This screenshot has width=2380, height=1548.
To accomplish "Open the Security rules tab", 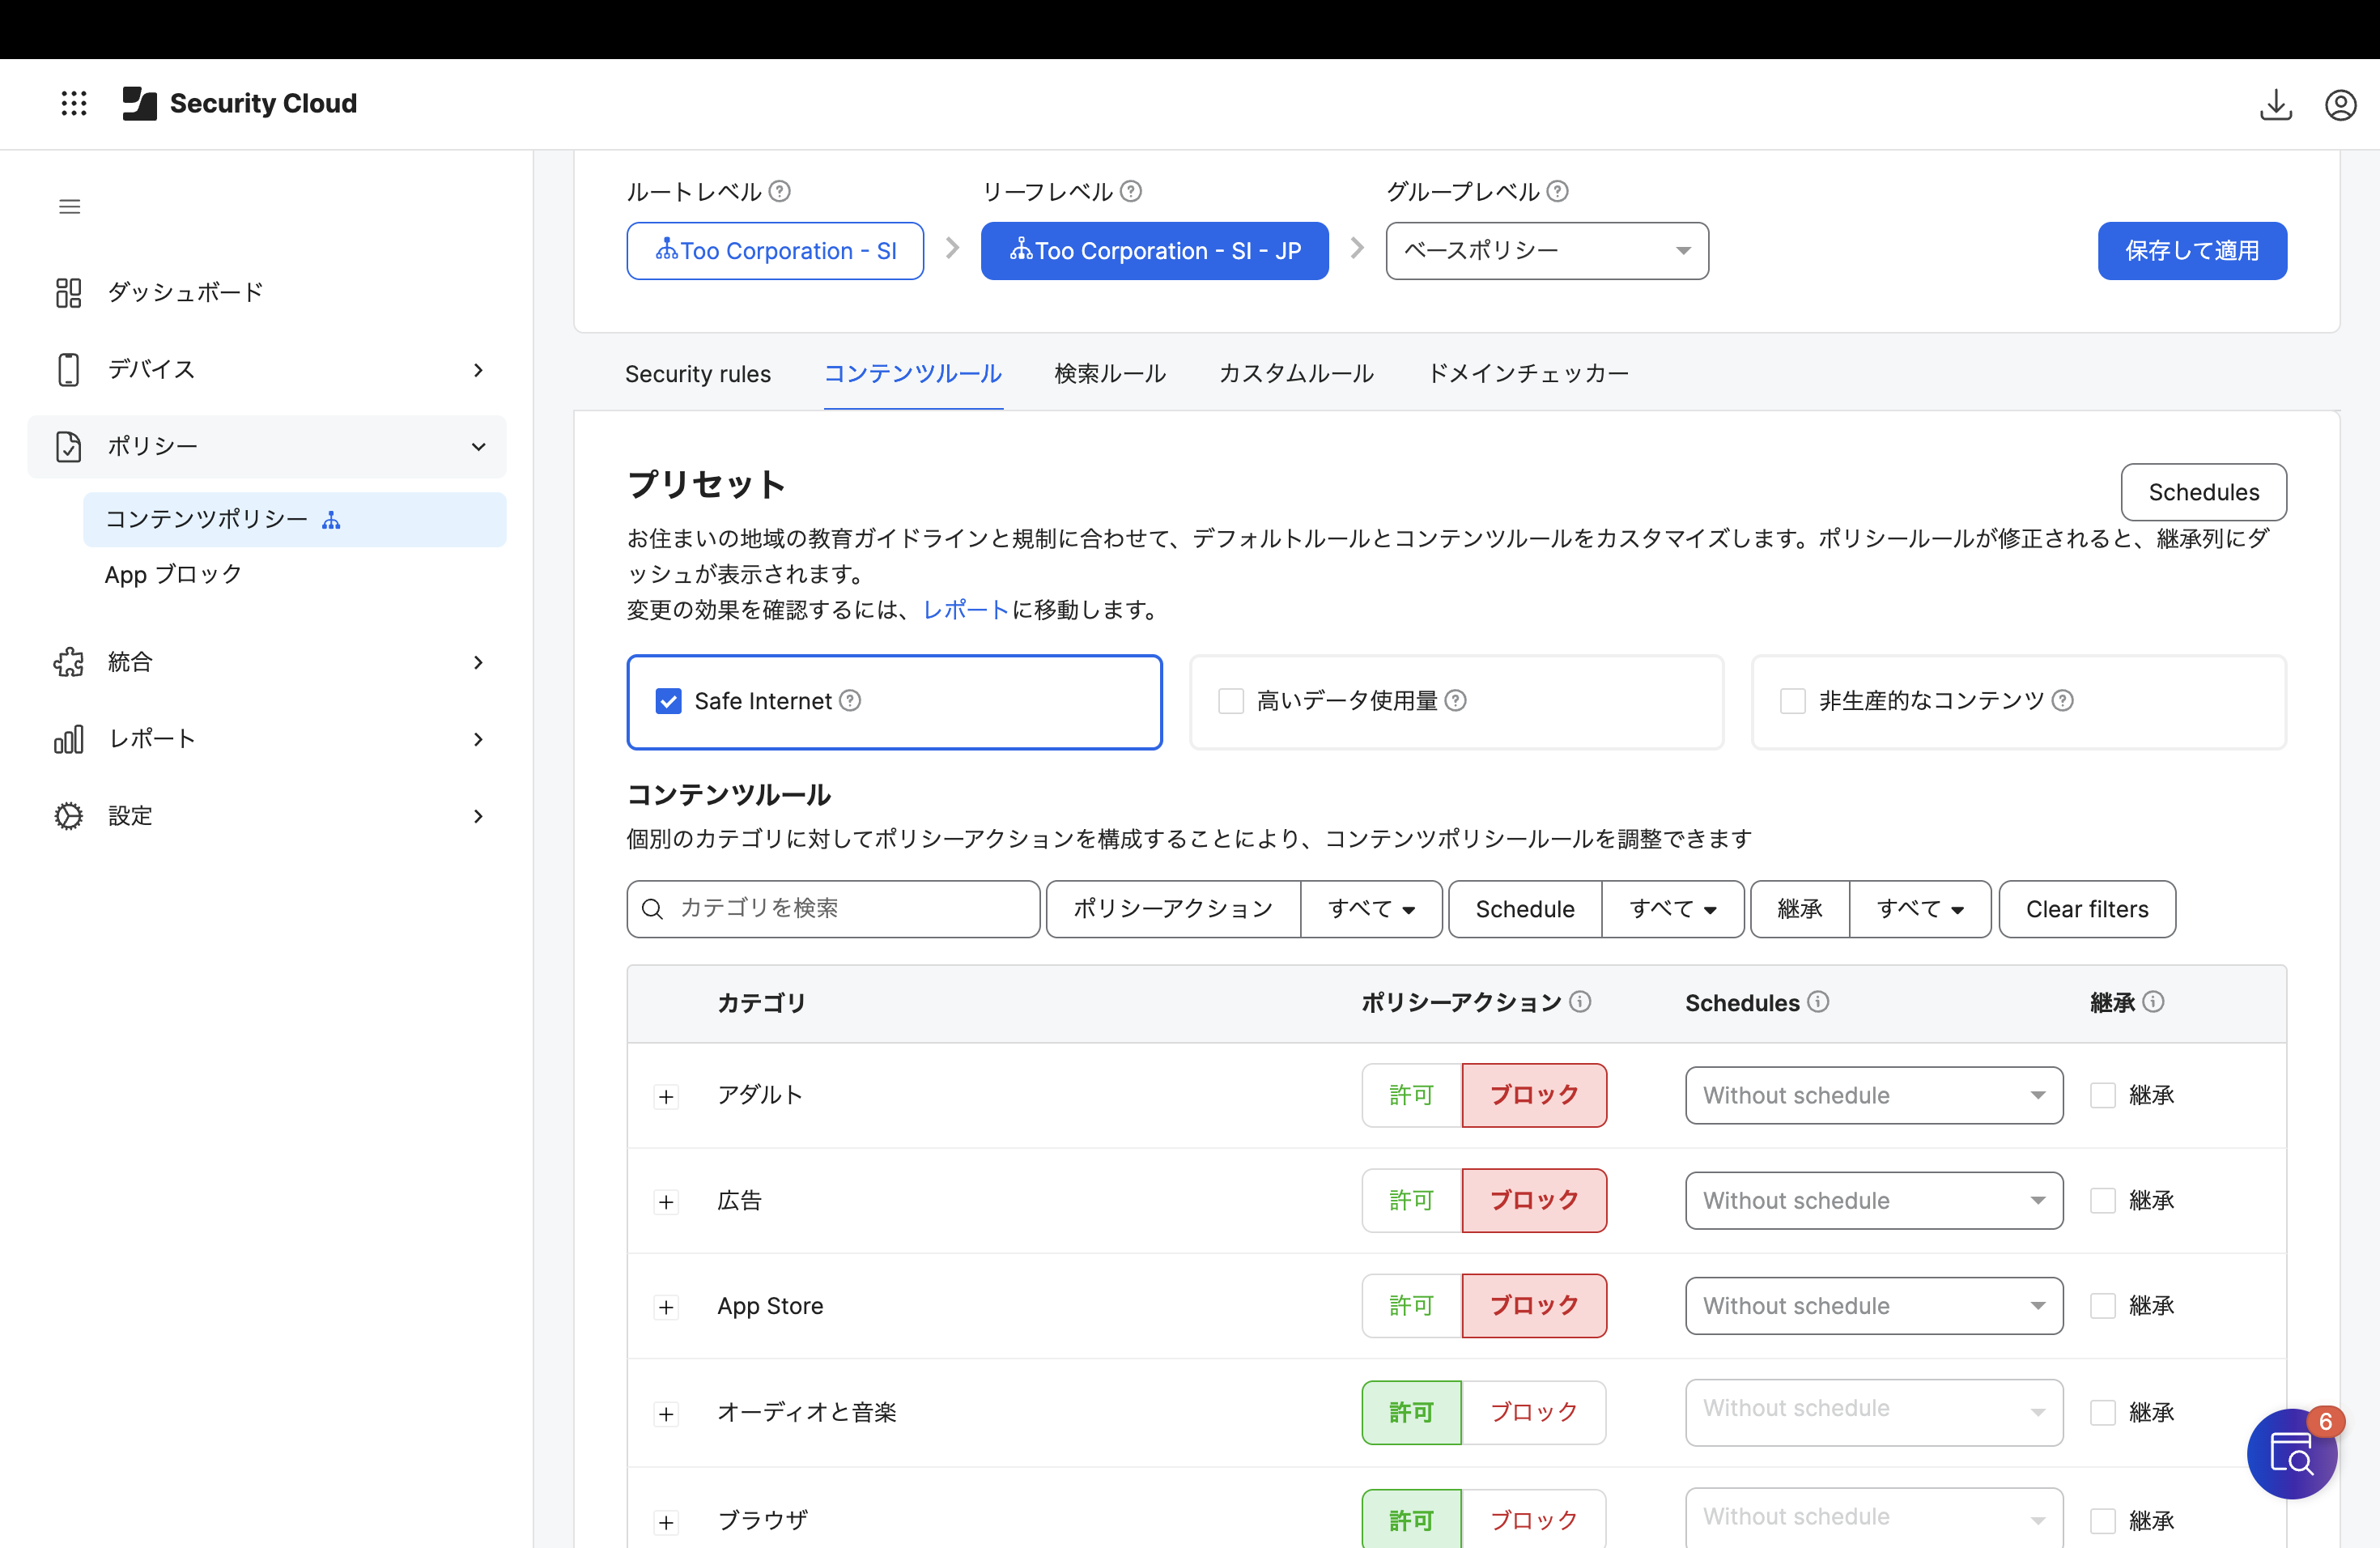I will tap(698, 374).
